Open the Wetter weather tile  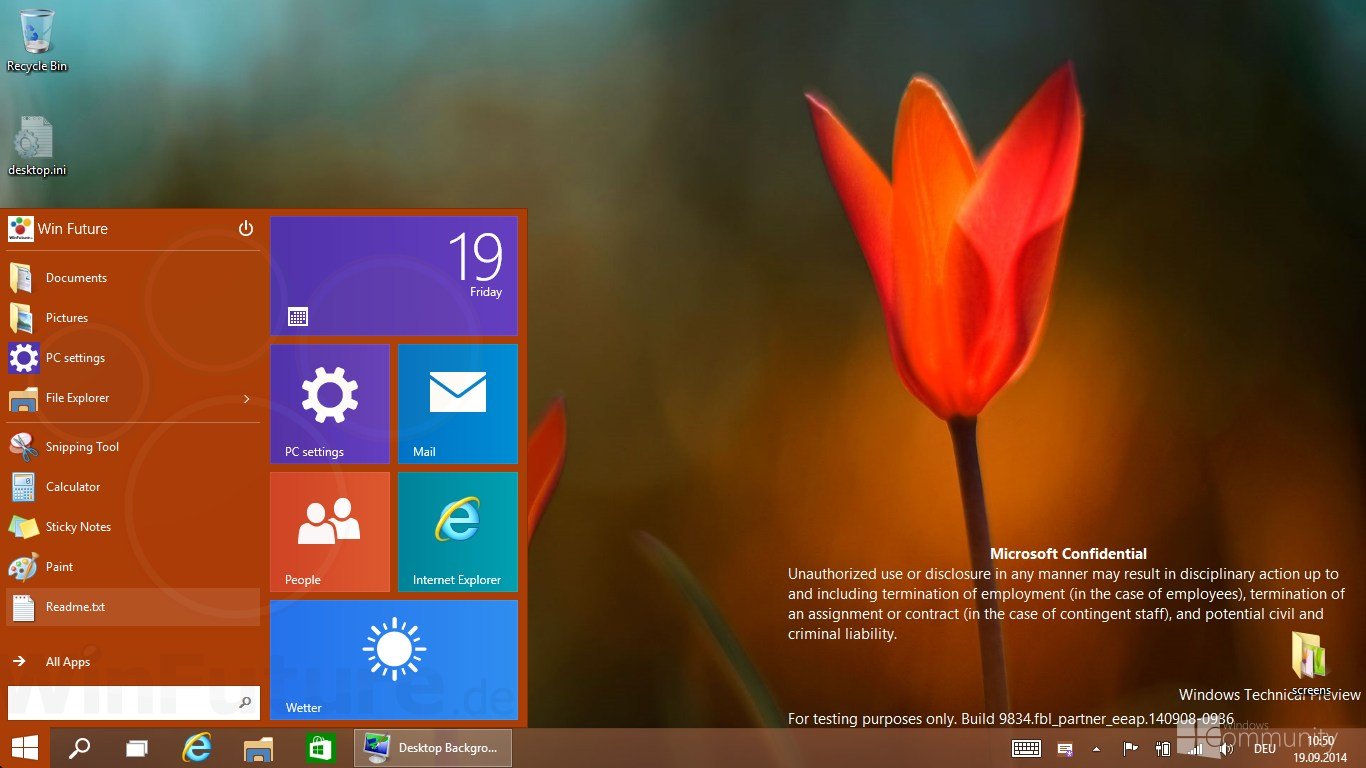tap(394, 660)
